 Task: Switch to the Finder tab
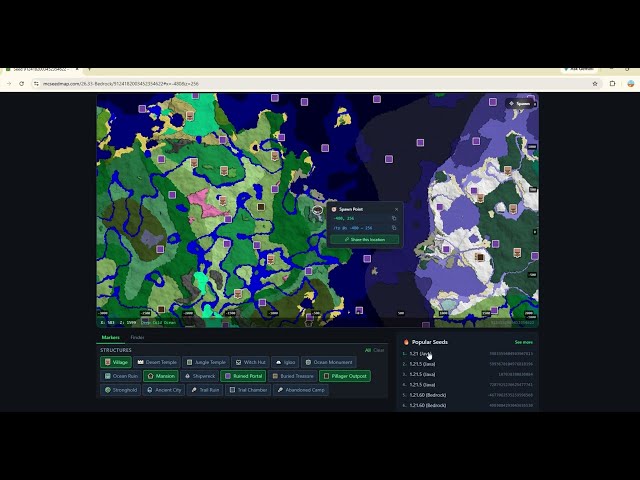(137, 338)
